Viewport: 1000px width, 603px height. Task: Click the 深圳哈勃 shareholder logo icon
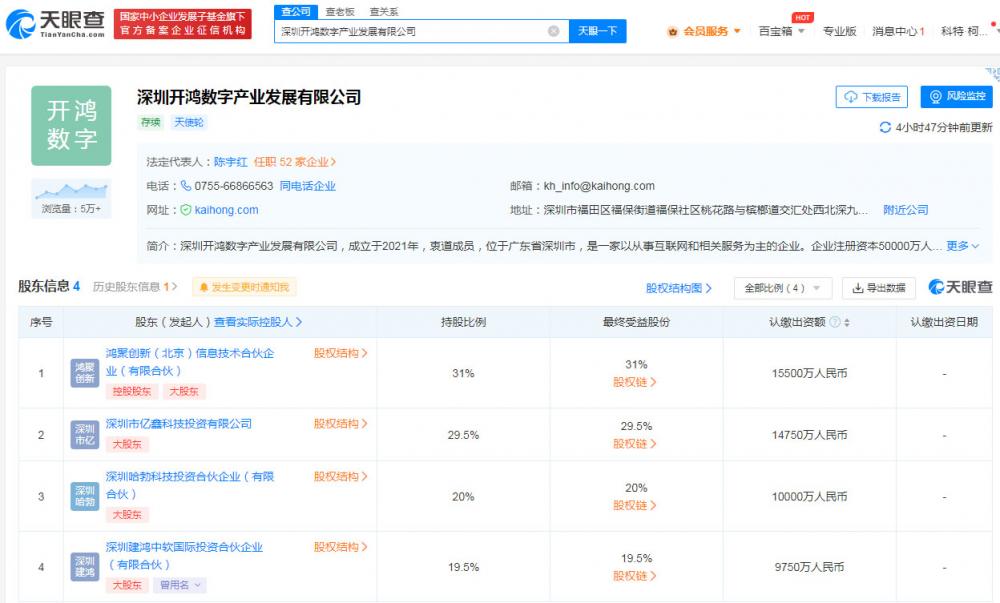point(84,497)
